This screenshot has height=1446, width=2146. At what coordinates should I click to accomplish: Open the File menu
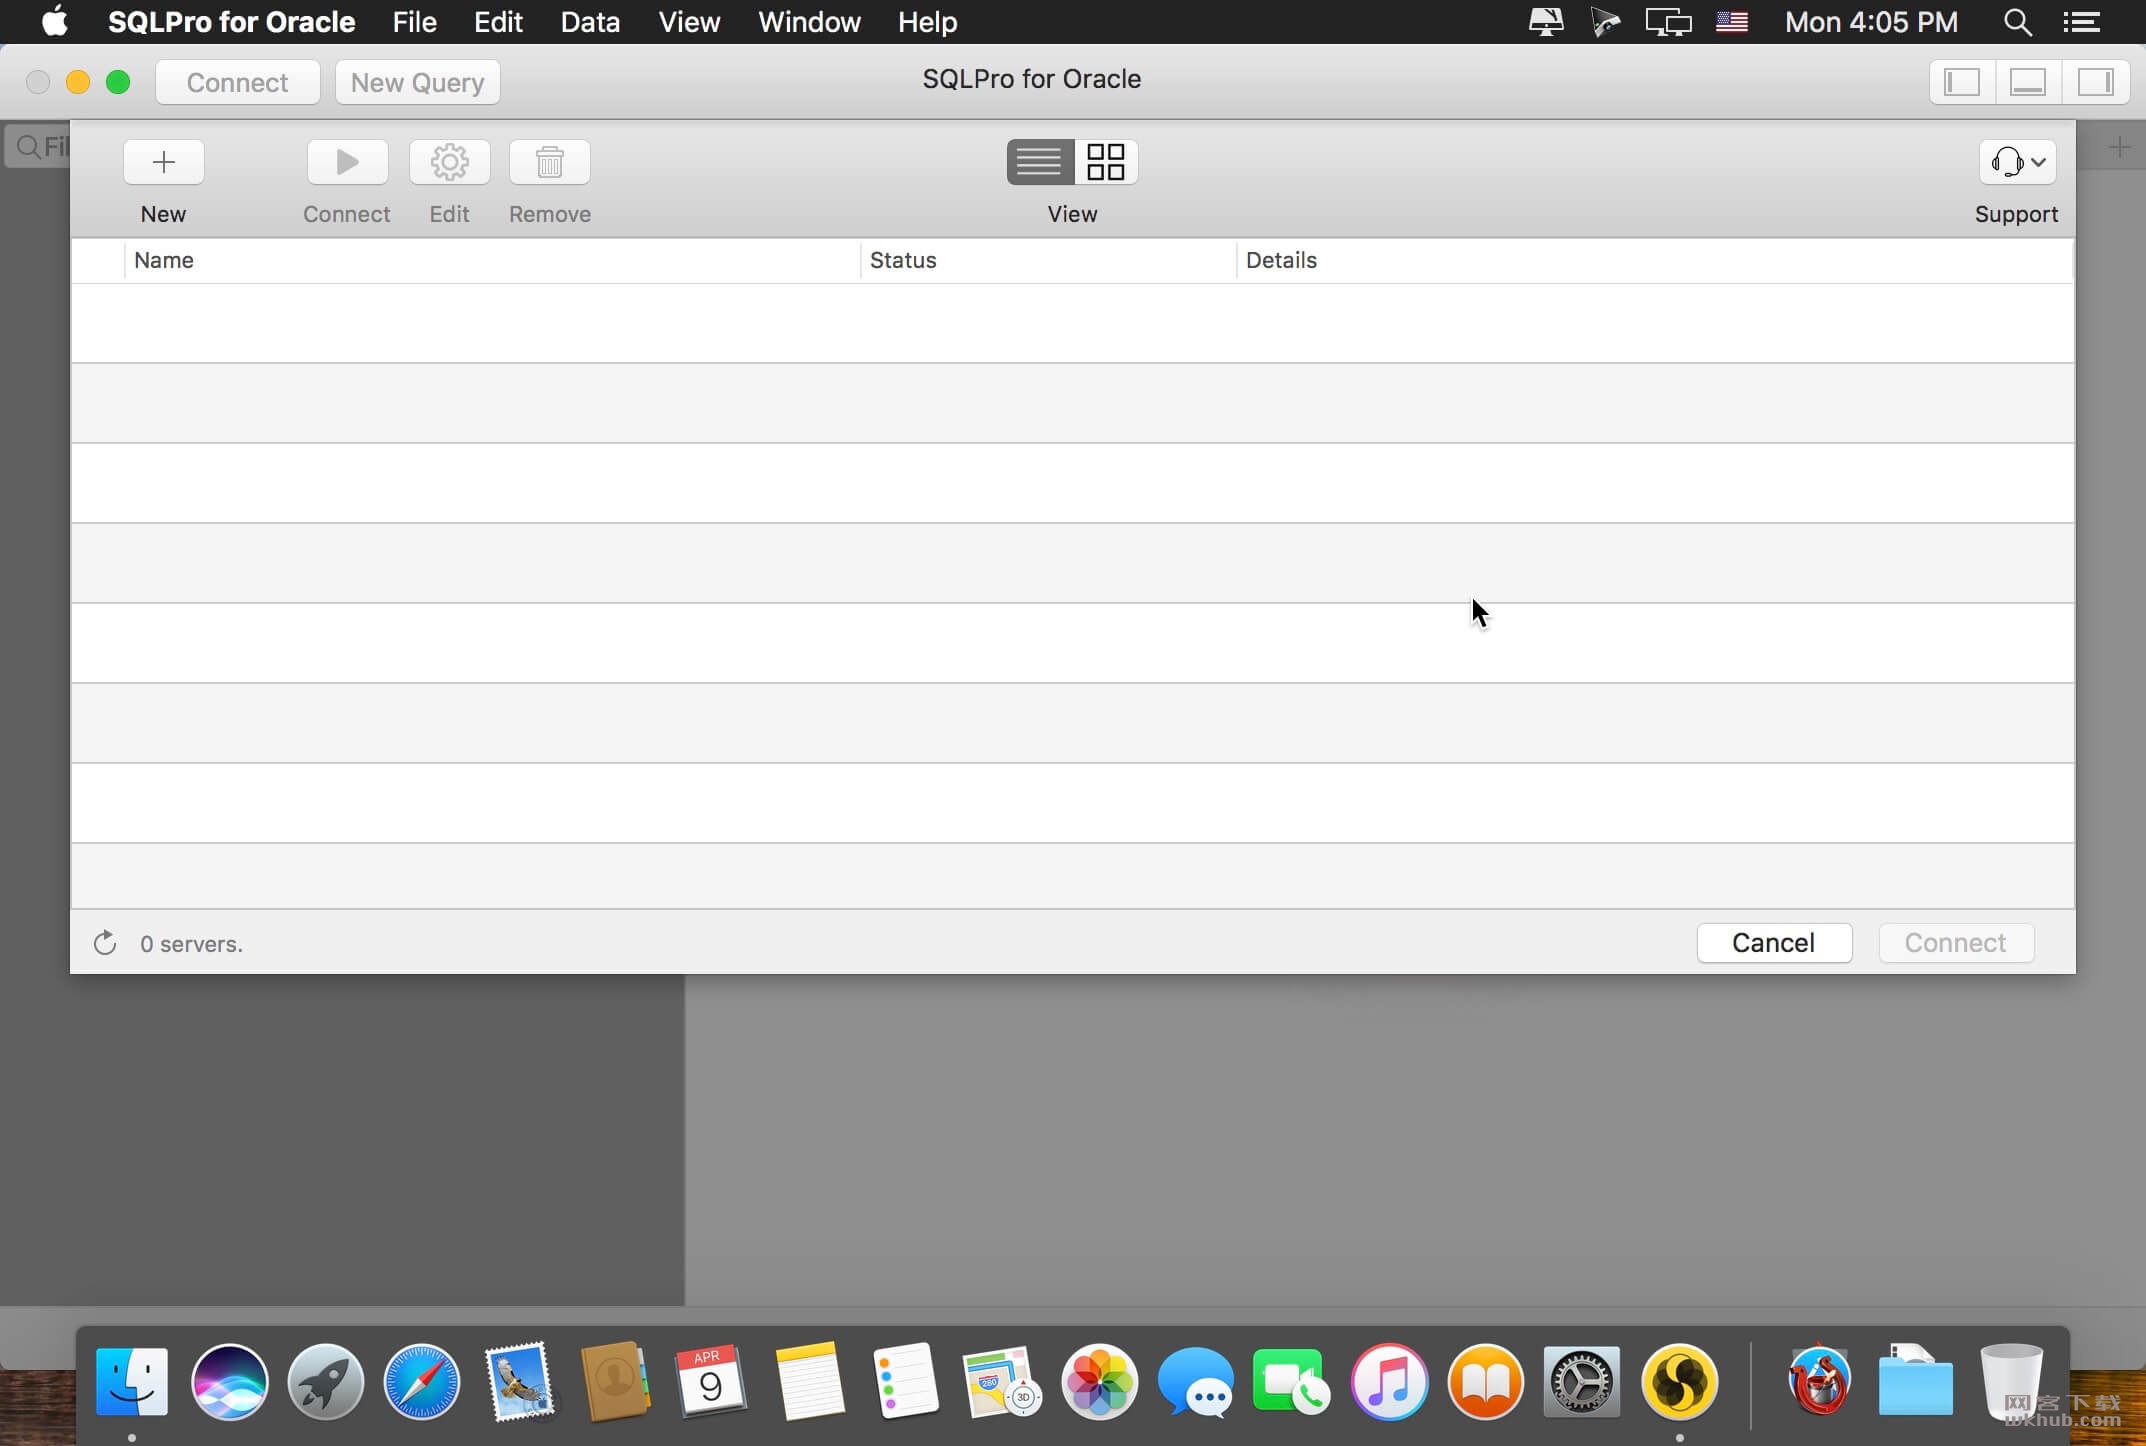coord(414,22)
